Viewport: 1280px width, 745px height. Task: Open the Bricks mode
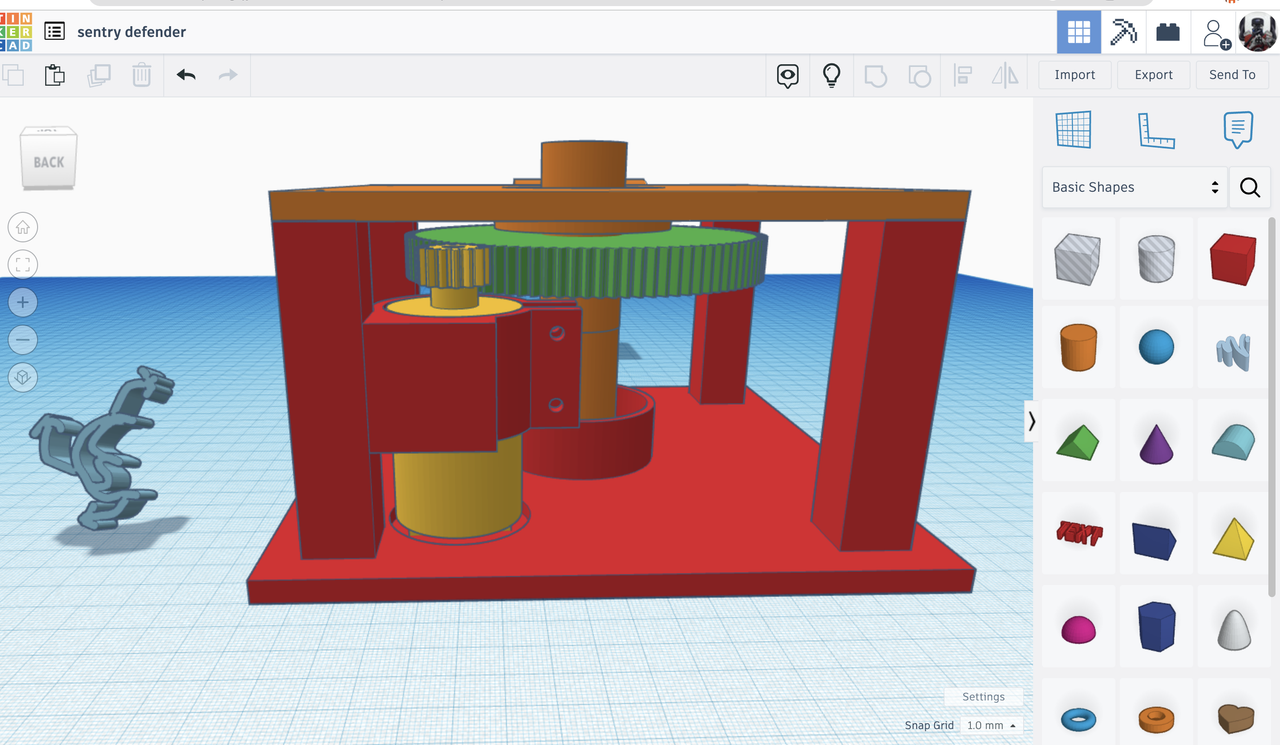pos(1168,32)
